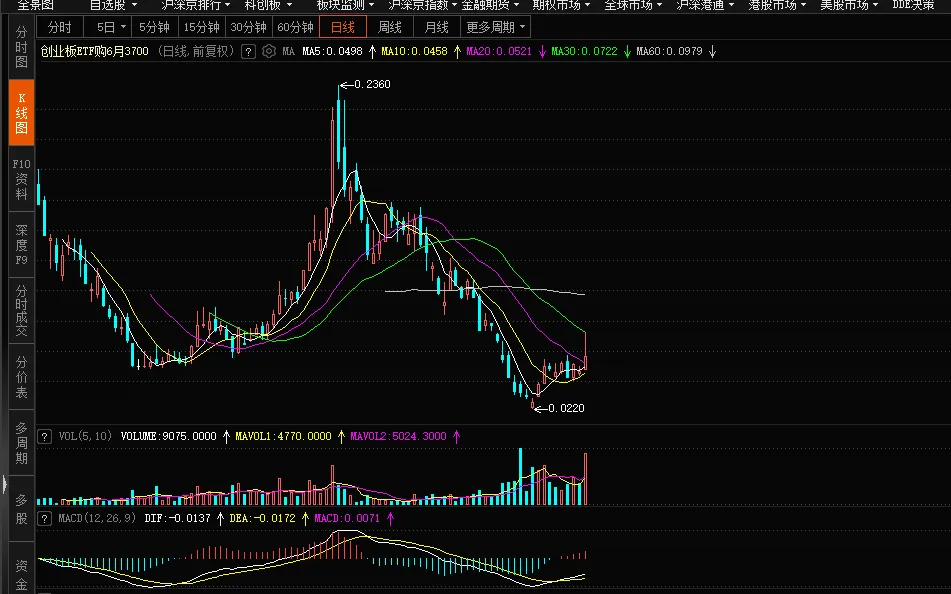Click the MA indicator name label
The image size is (951, 594).
pos(289,52)
